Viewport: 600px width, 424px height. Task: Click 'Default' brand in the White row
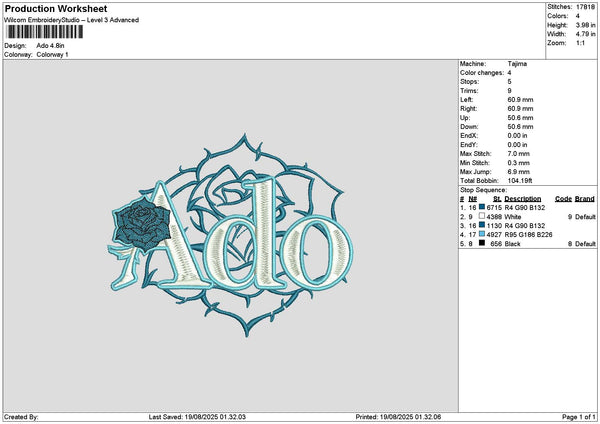tap(585, 217)
